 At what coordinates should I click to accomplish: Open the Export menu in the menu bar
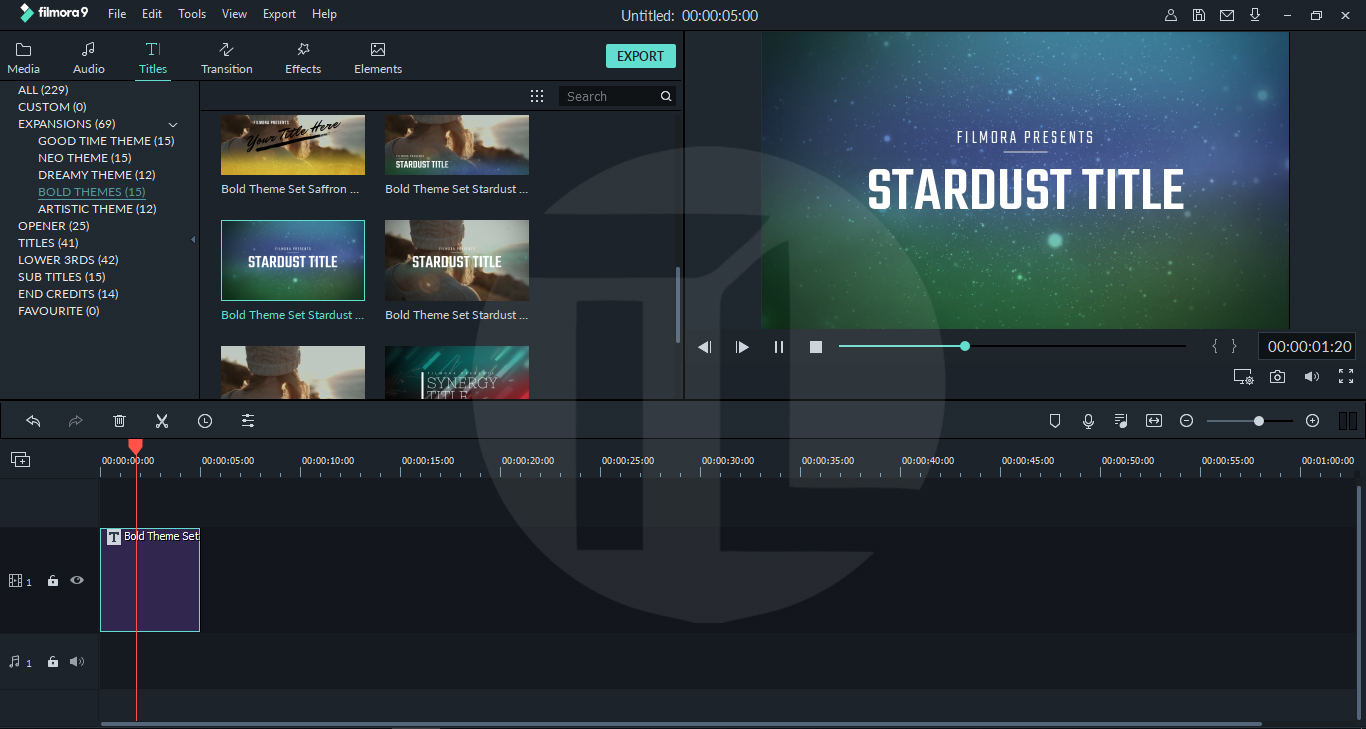point(279,13)
